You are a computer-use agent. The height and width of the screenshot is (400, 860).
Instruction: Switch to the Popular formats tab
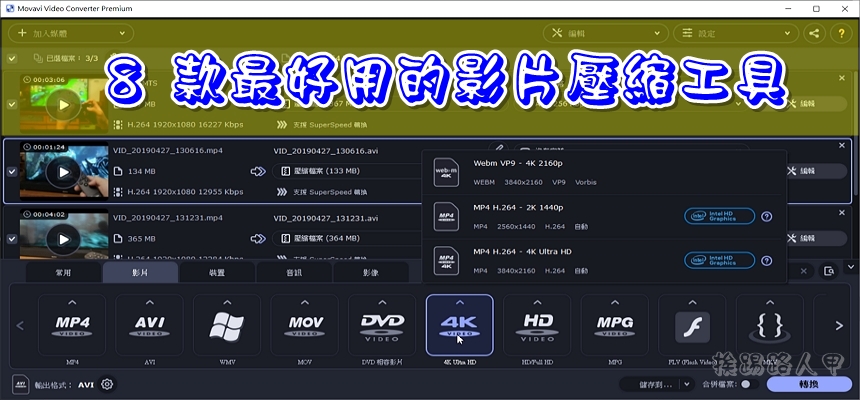click(63, 273)
